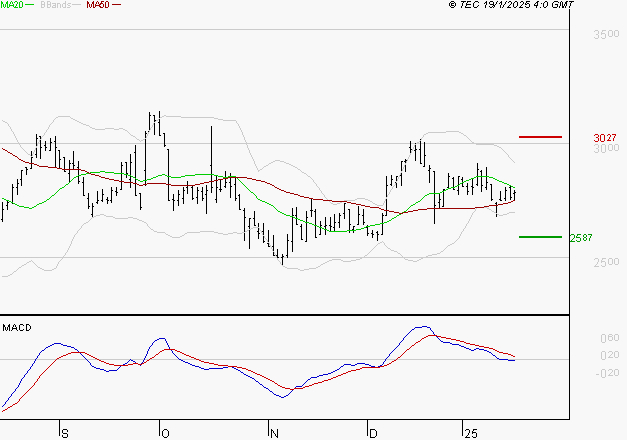The width and height of the screenshot is (627, 440).
Task: Click the -020 MACD scale label
Action: point(606,374)
